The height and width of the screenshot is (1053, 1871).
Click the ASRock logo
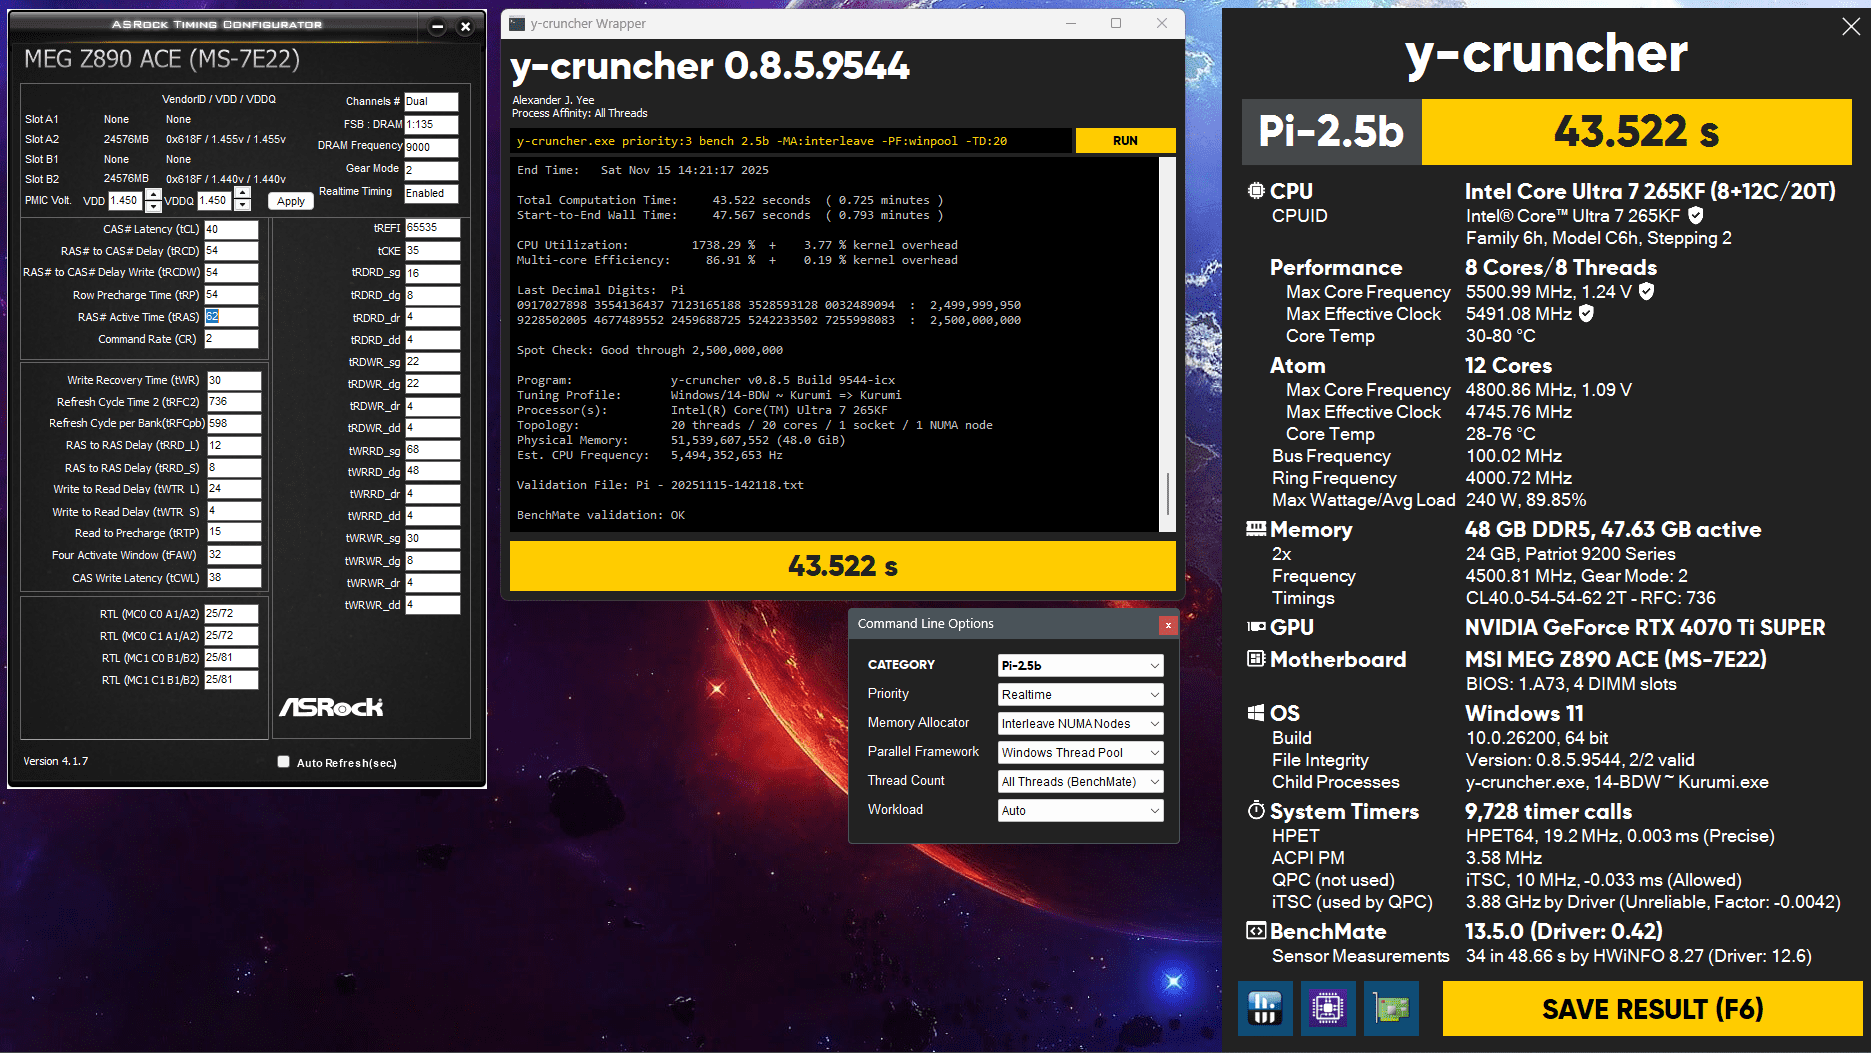coord(331,708)
